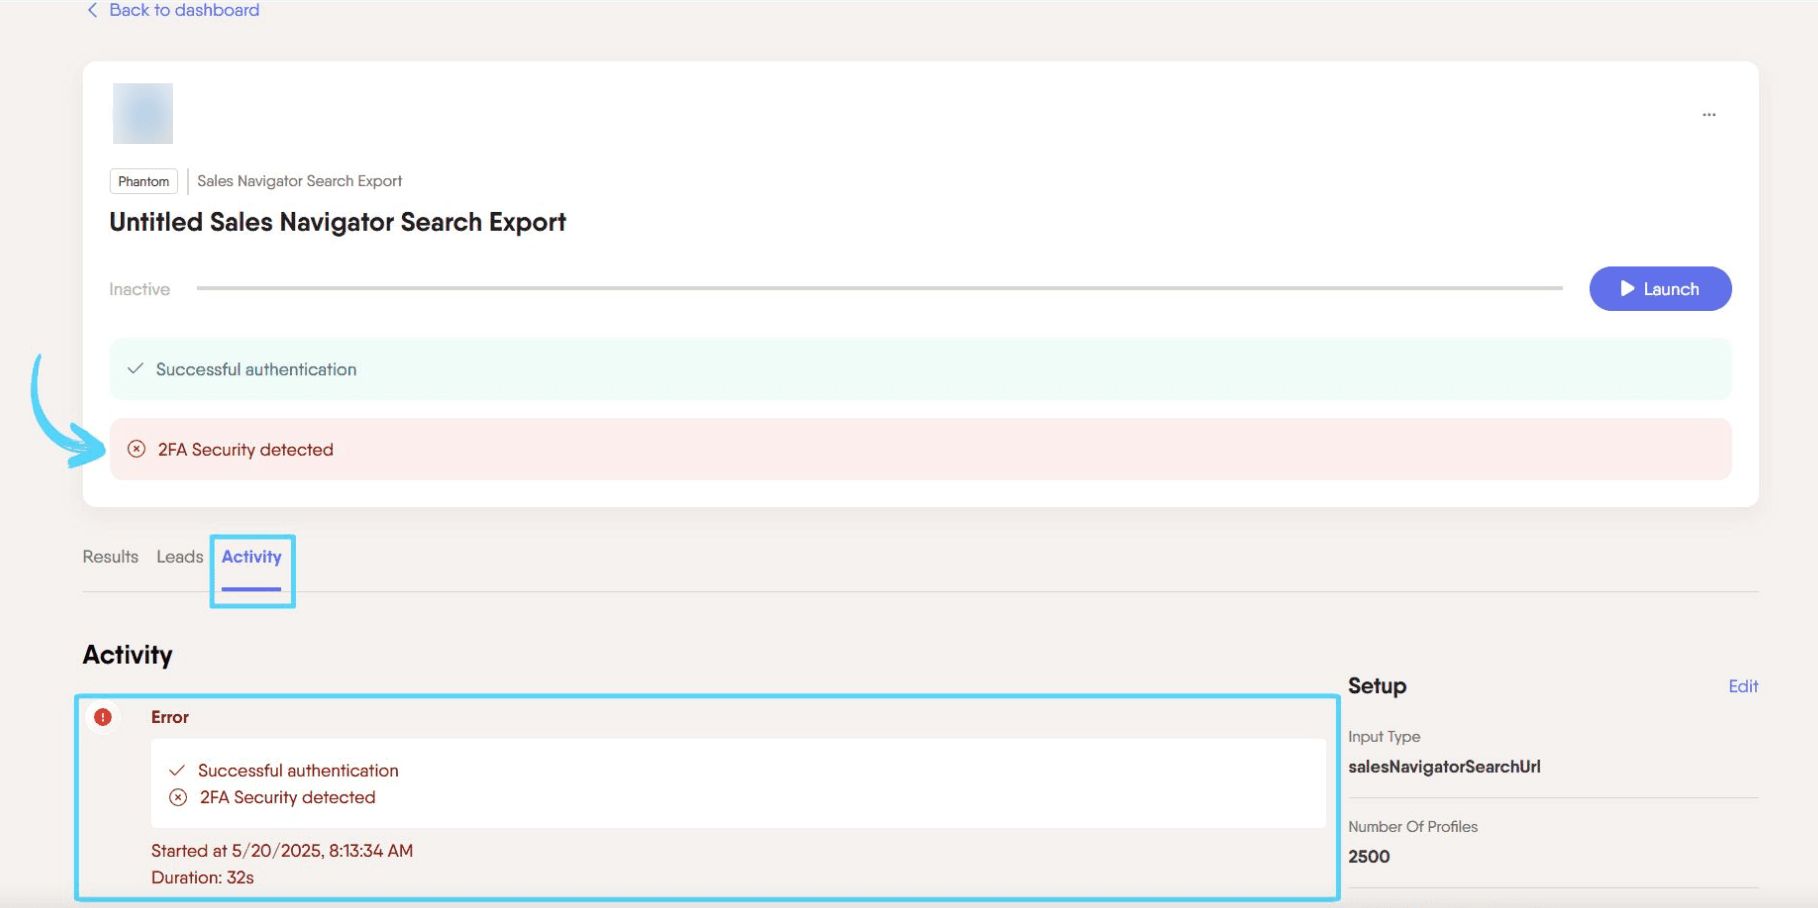Select the Activity tab

(251, 557)
